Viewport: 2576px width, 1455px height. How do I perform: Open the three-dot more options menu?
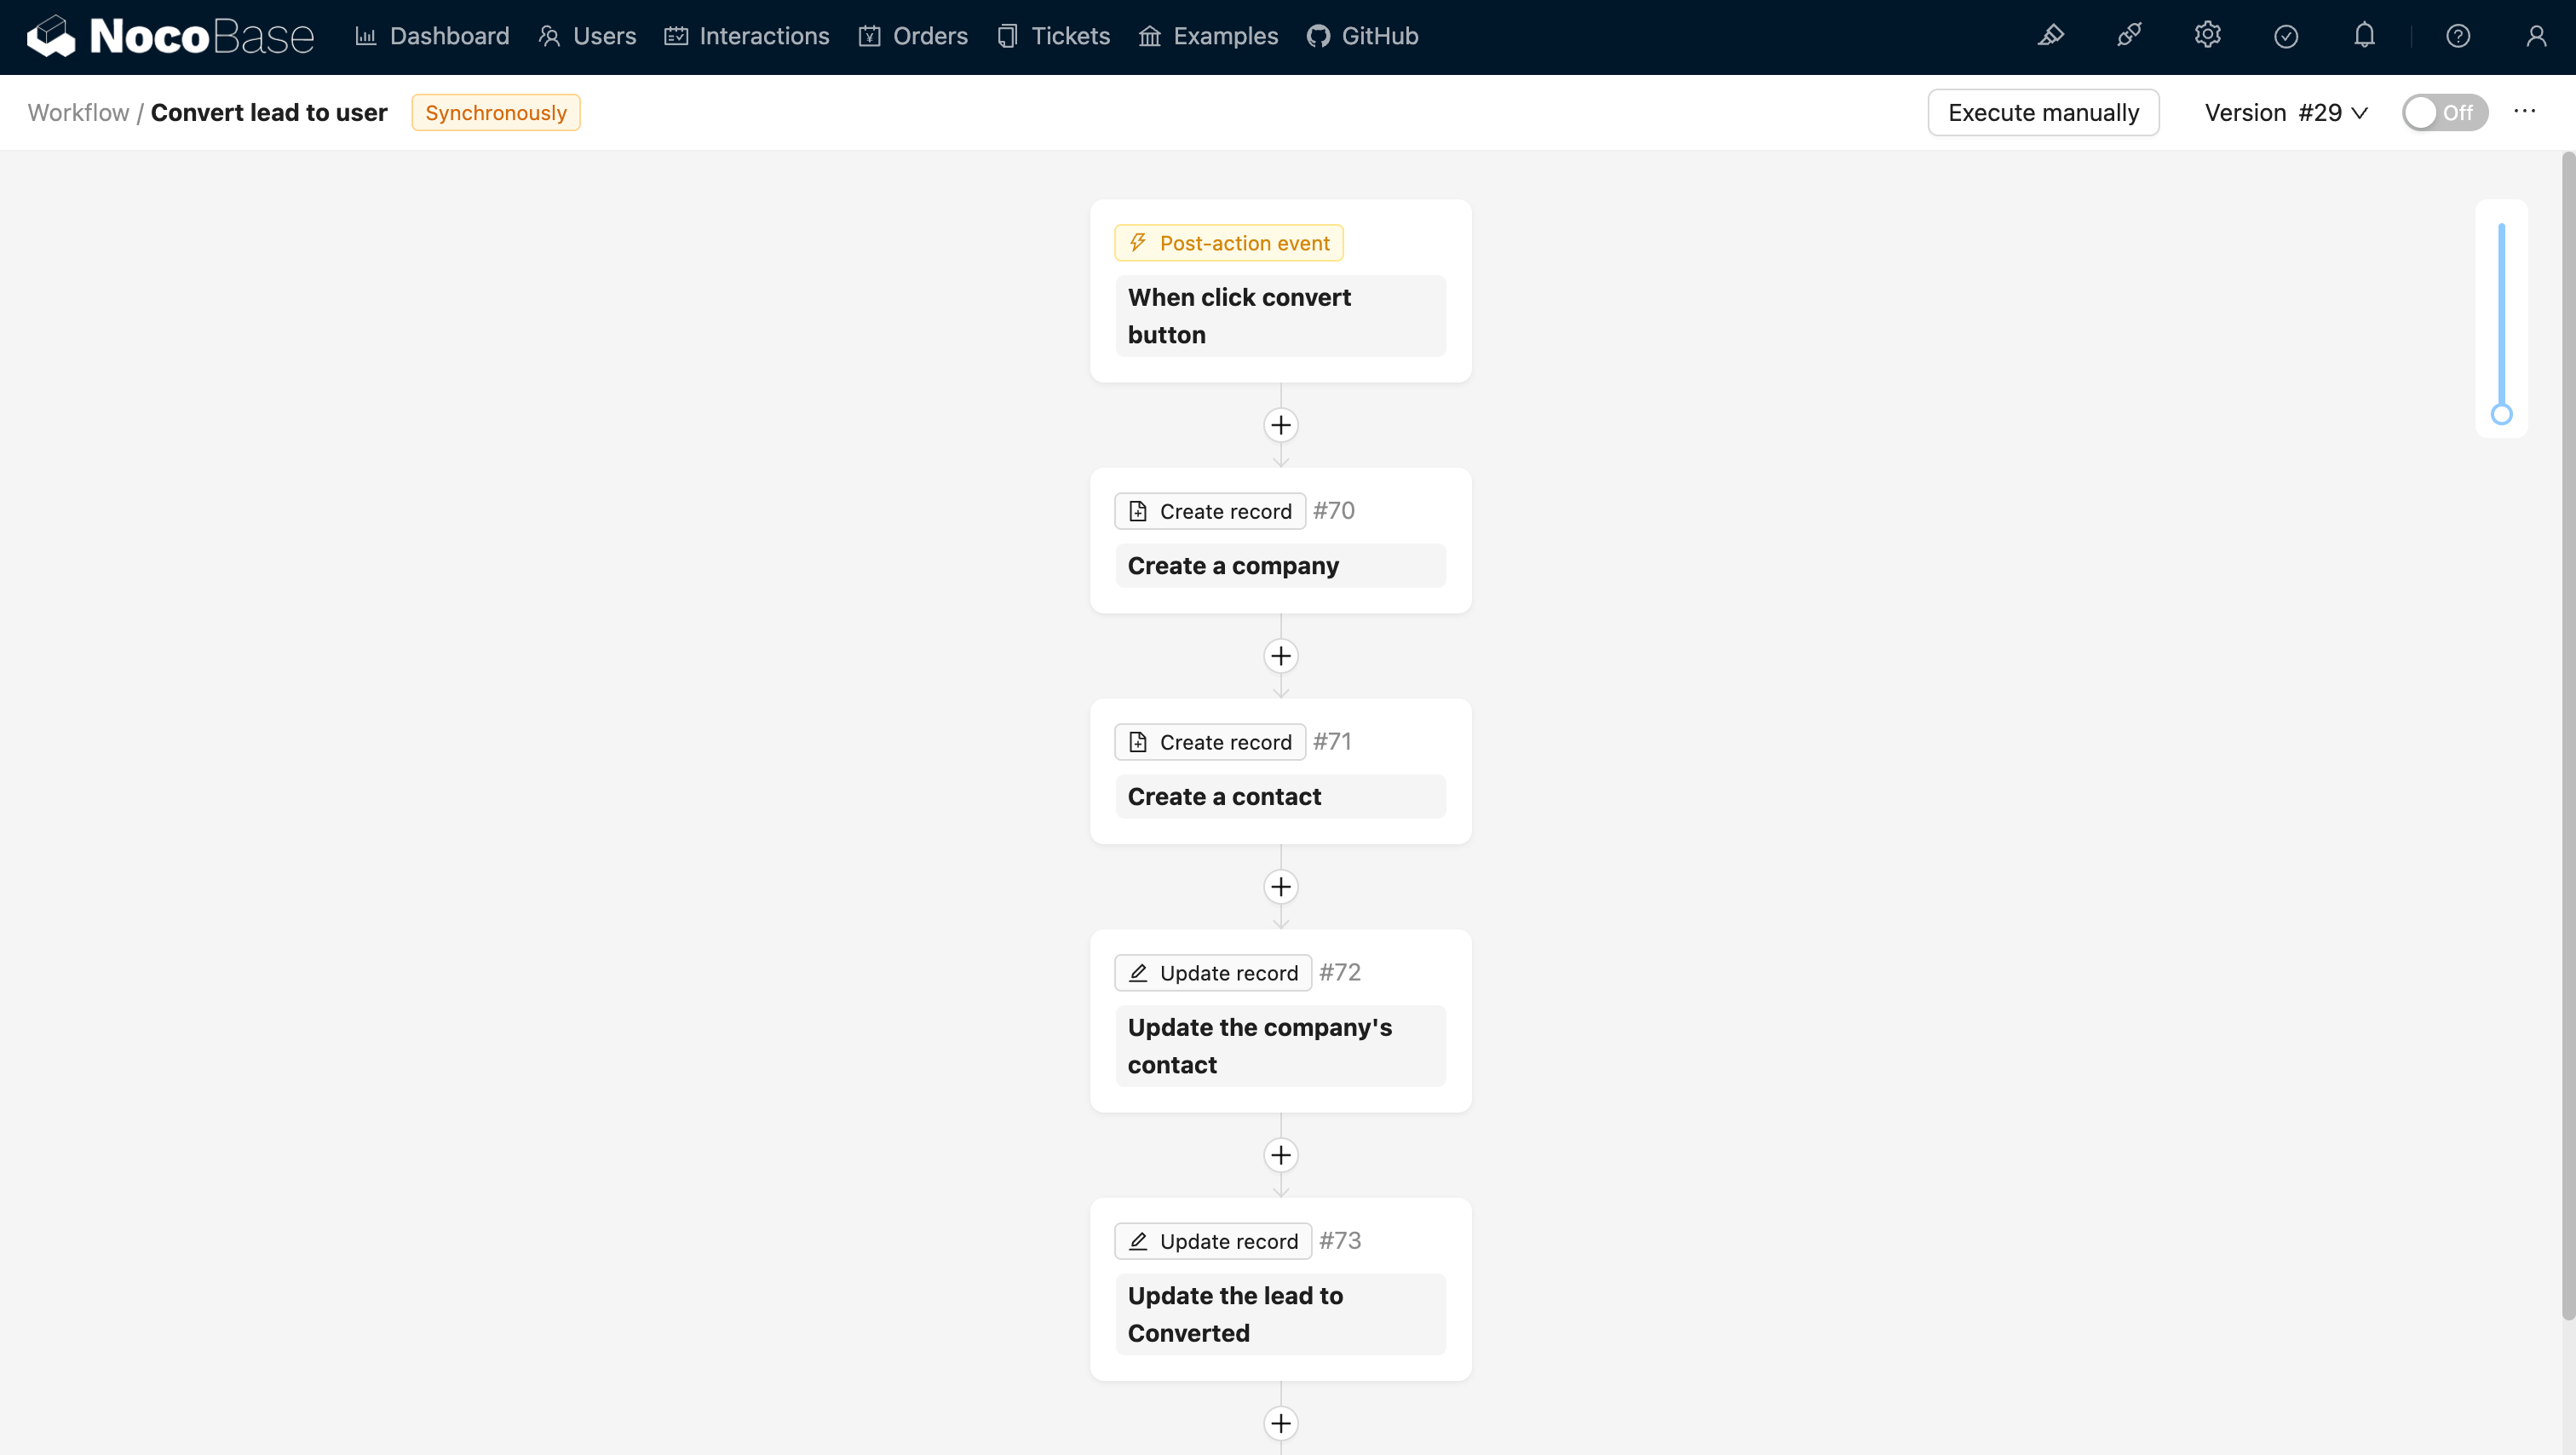(2524, 111)
